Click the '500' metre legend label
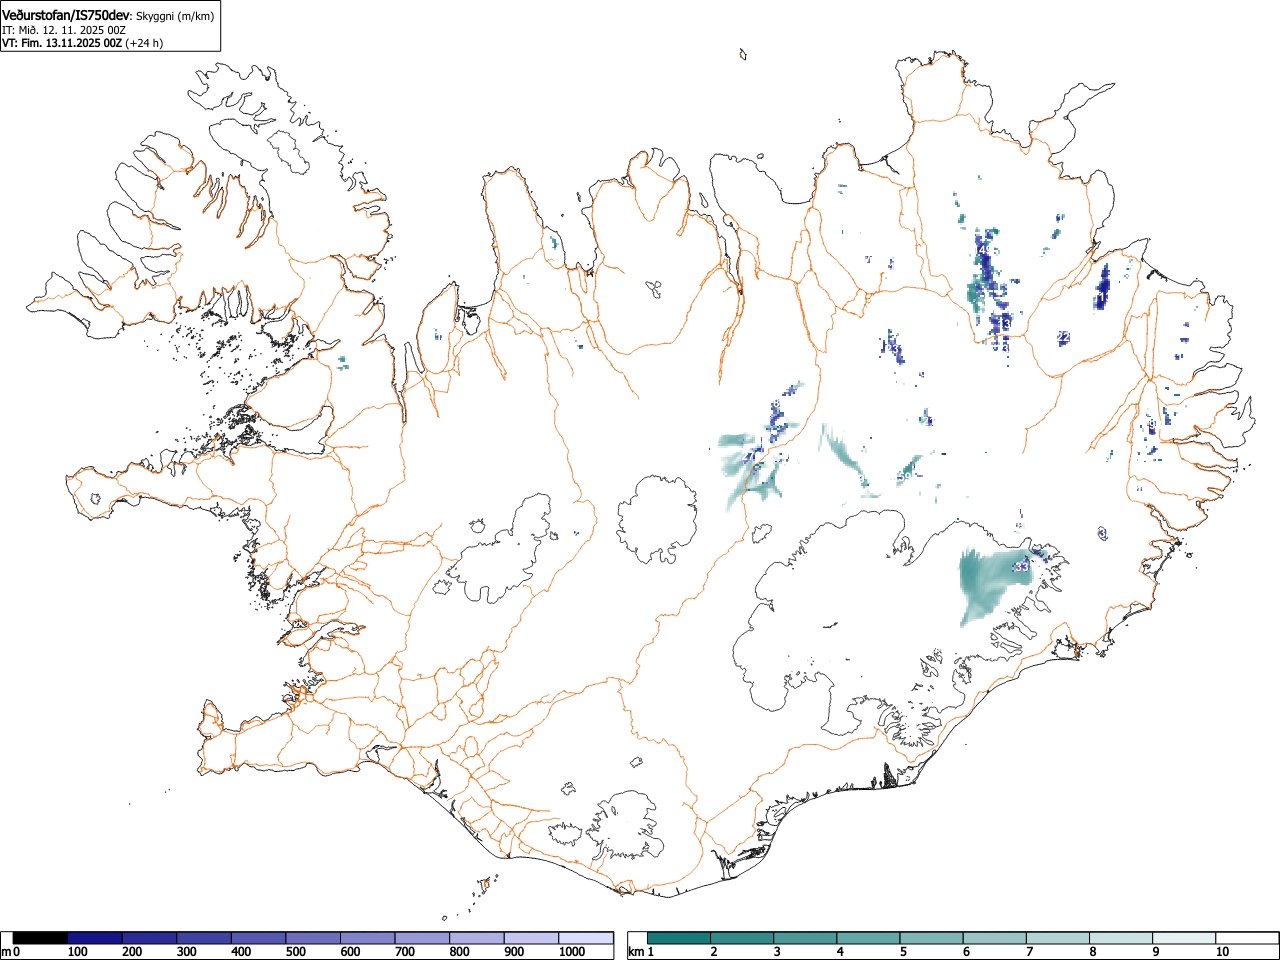Screen dimensions: 1280x960 (296, 952)
